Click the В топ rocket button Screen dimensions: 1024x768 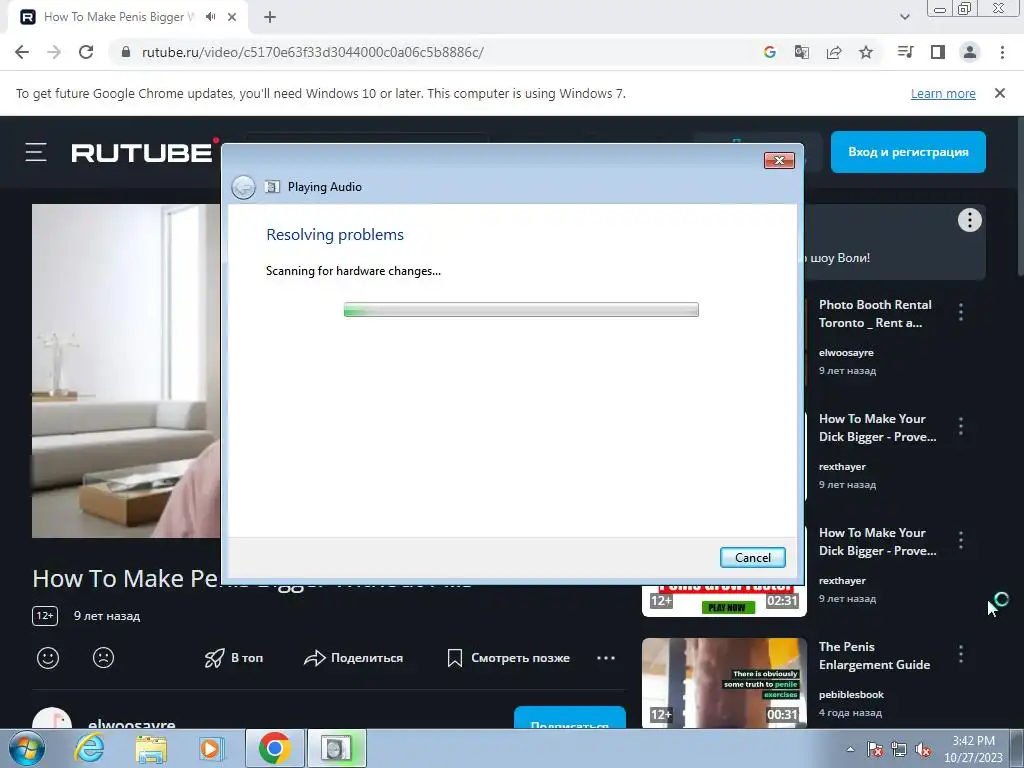[234, 658]
